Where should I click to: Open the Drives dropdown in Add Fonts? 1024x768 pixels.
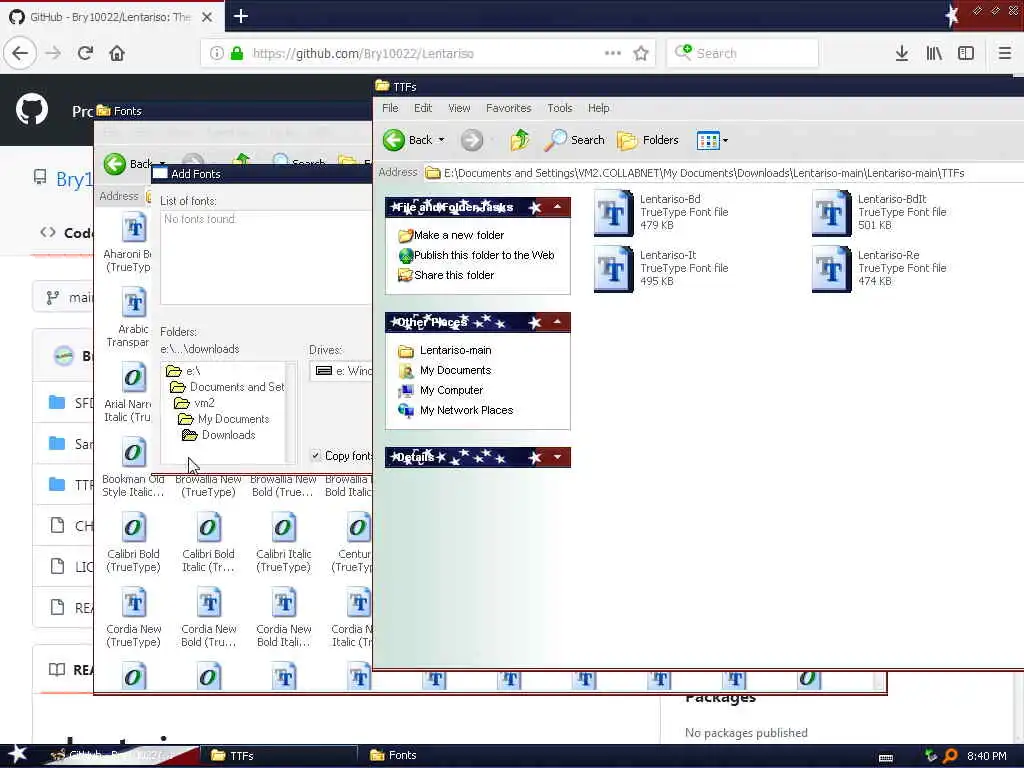pyautogui.click(x=342, y=371)
